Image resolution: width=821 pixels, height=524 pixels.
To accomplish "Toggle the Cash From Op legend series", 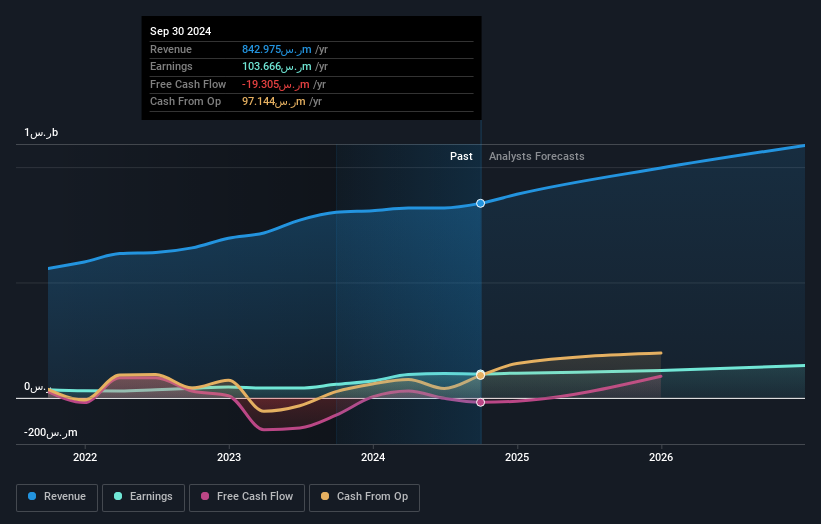I will point(364,497).
